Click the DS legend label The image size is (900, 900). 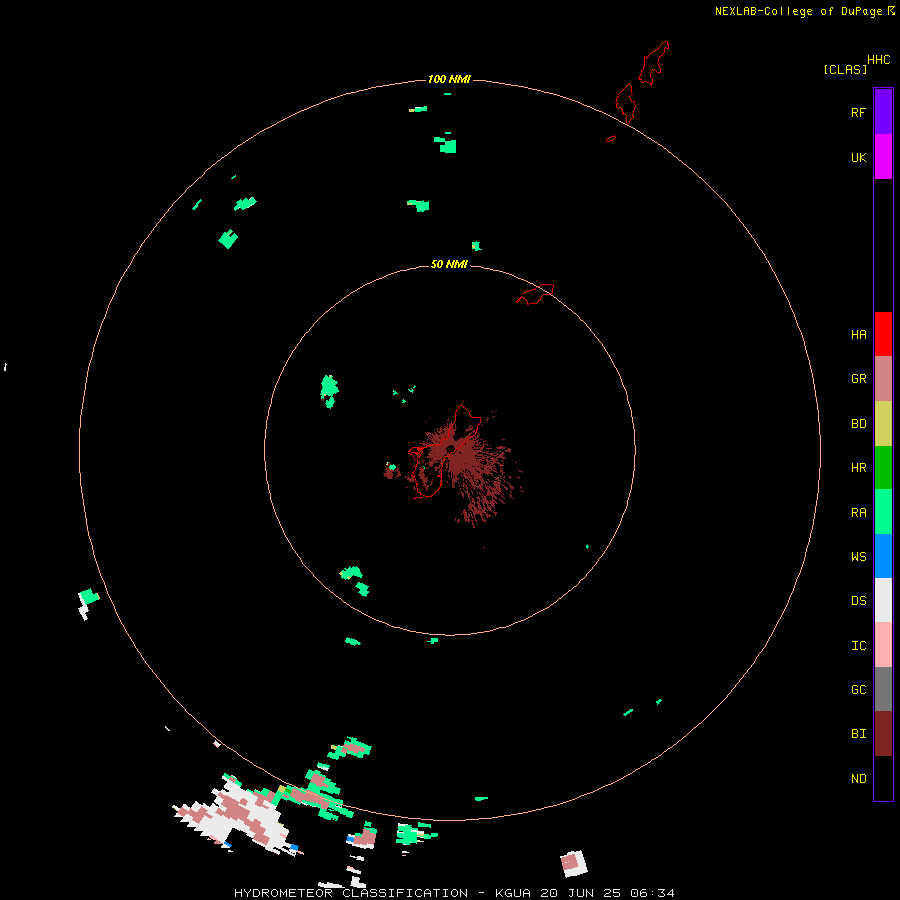tap(858, 600)
